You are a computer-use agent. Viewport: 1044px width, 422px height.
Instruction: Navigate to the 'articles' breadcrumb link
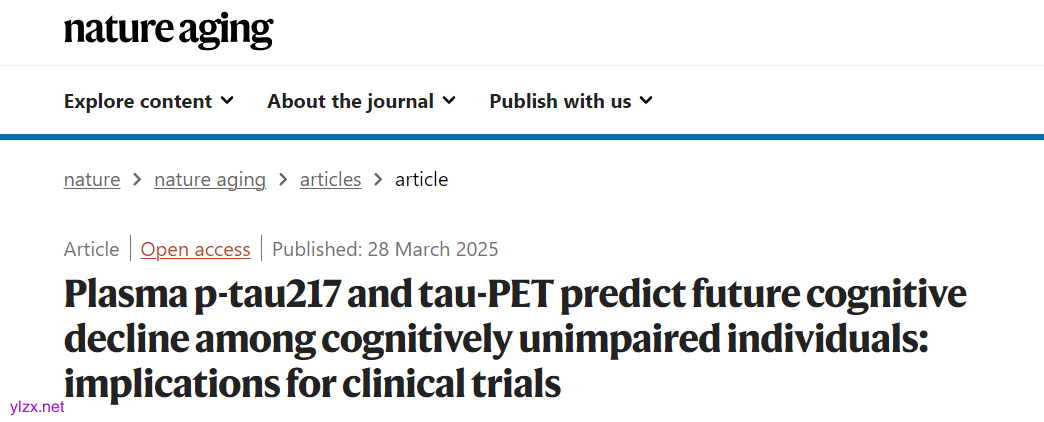click(330, 180)
